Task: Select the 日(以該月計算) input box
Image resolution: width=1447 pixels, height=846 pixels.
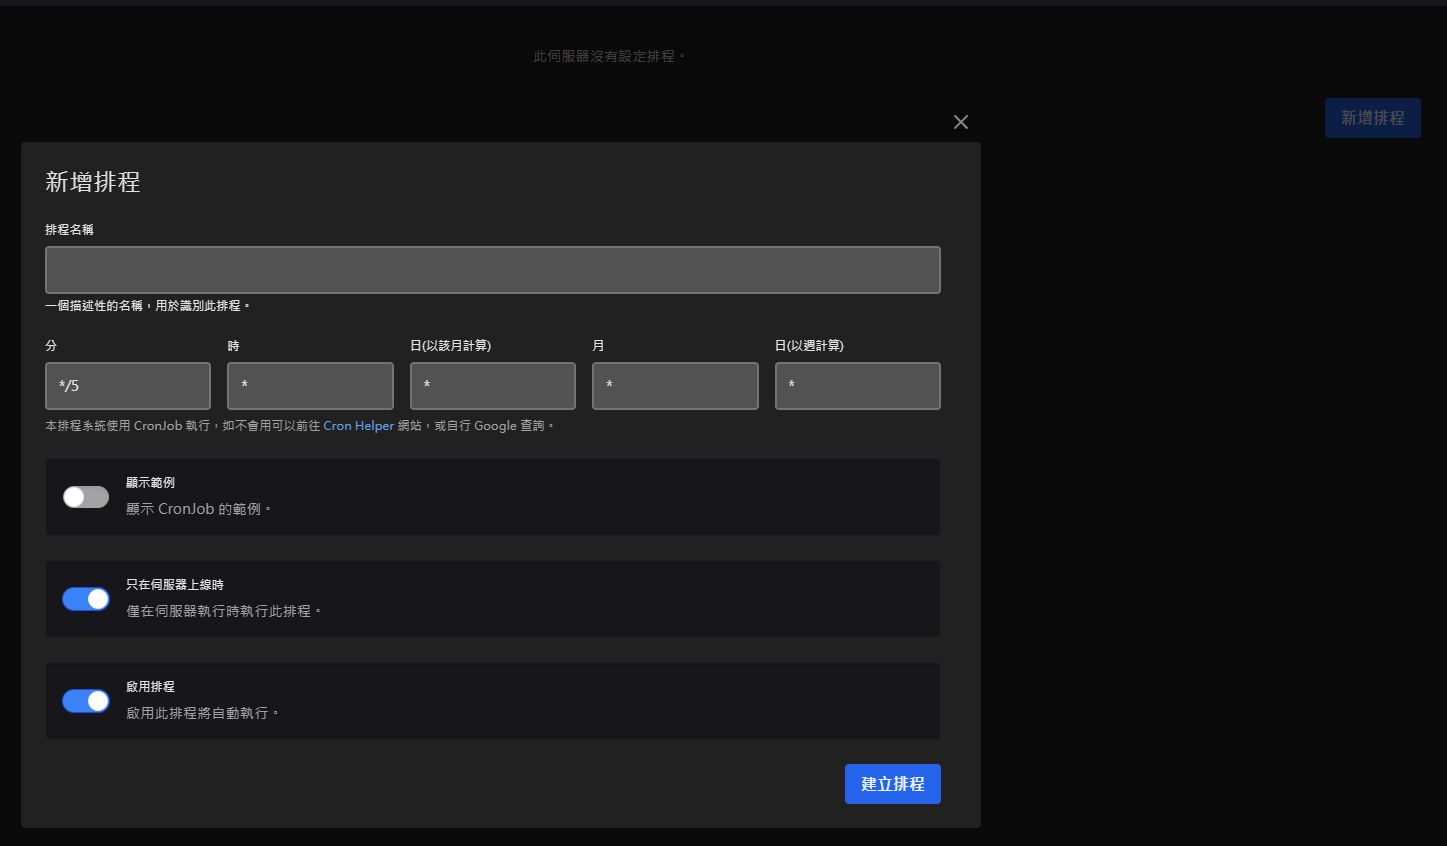Action: point(492,386)
